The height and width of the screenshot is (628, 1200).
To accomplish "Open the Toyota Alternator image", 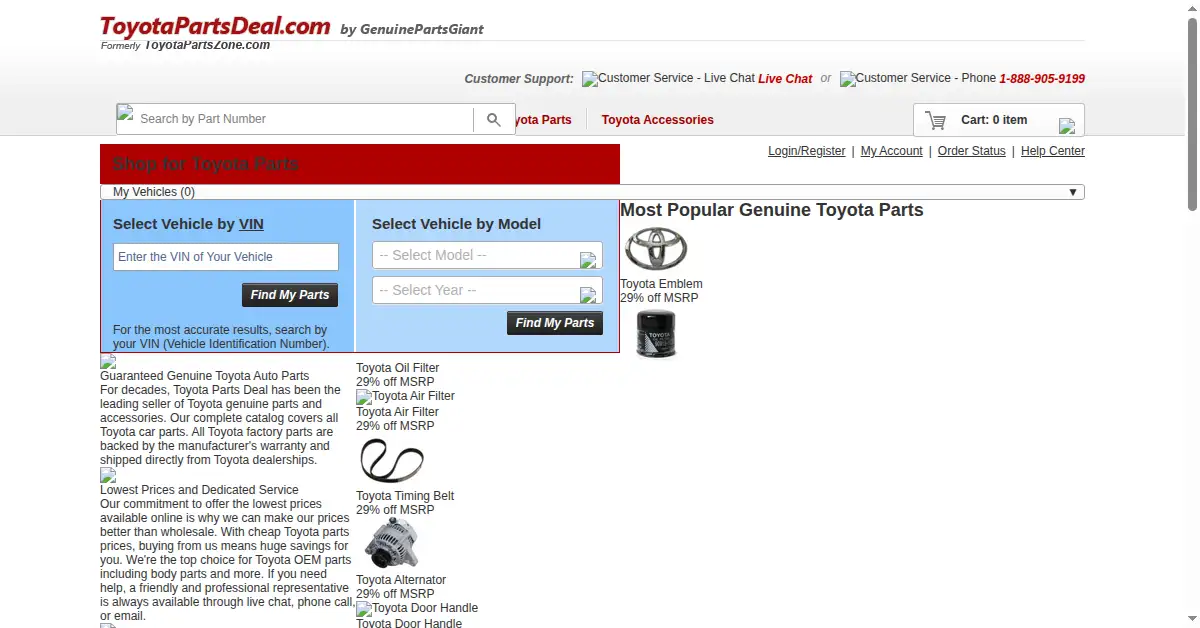I will [392, 544].
